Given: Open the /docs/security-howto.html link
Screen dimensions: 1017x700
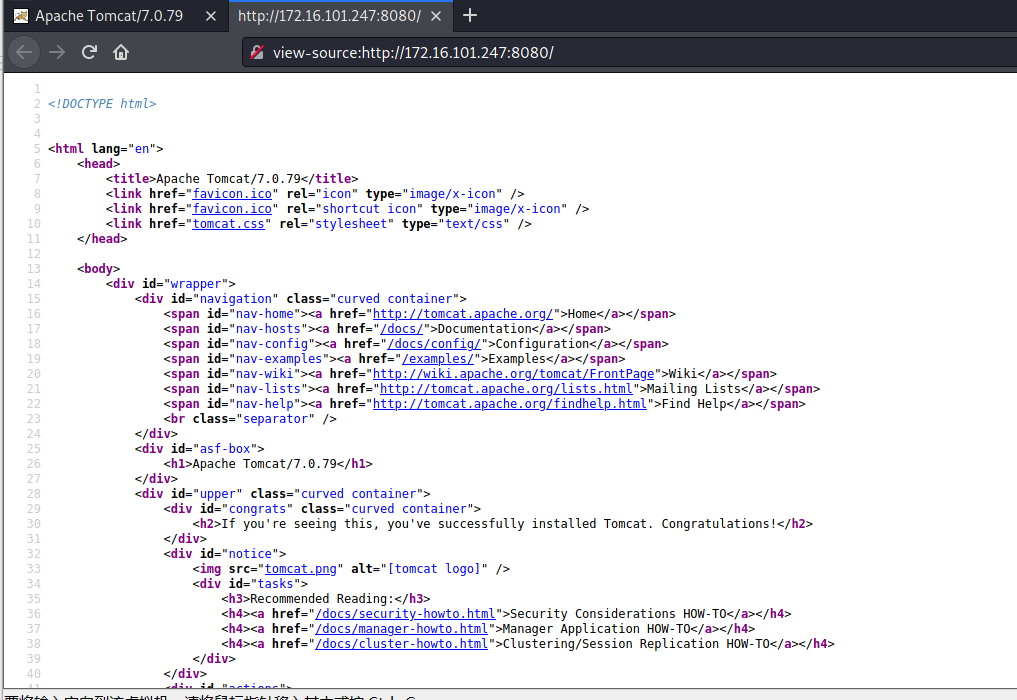Looking at the screenshot, I should pyautogui.click(x=405, y=614).
